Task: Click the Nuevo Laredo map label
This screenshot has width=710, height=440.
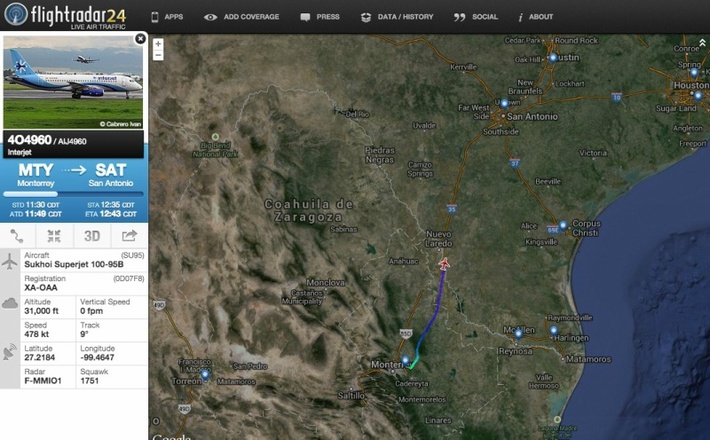Action: point(439,239)
